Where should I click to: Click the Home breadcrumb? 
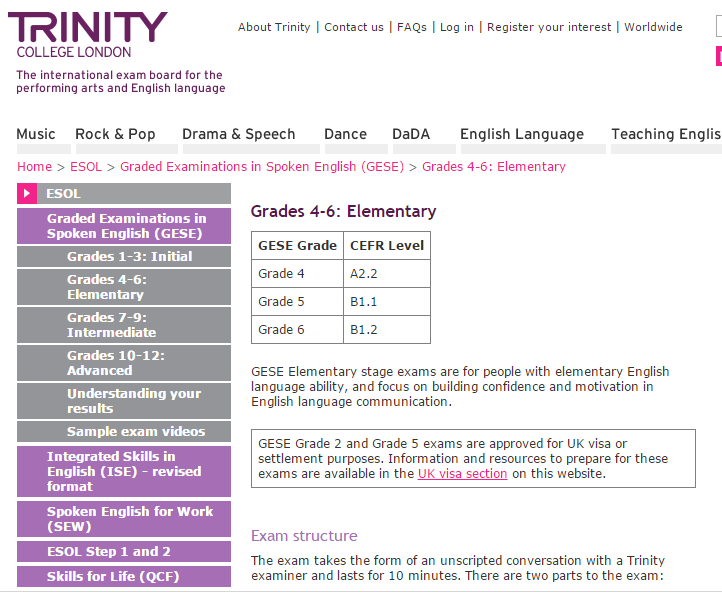pos(35,167)
